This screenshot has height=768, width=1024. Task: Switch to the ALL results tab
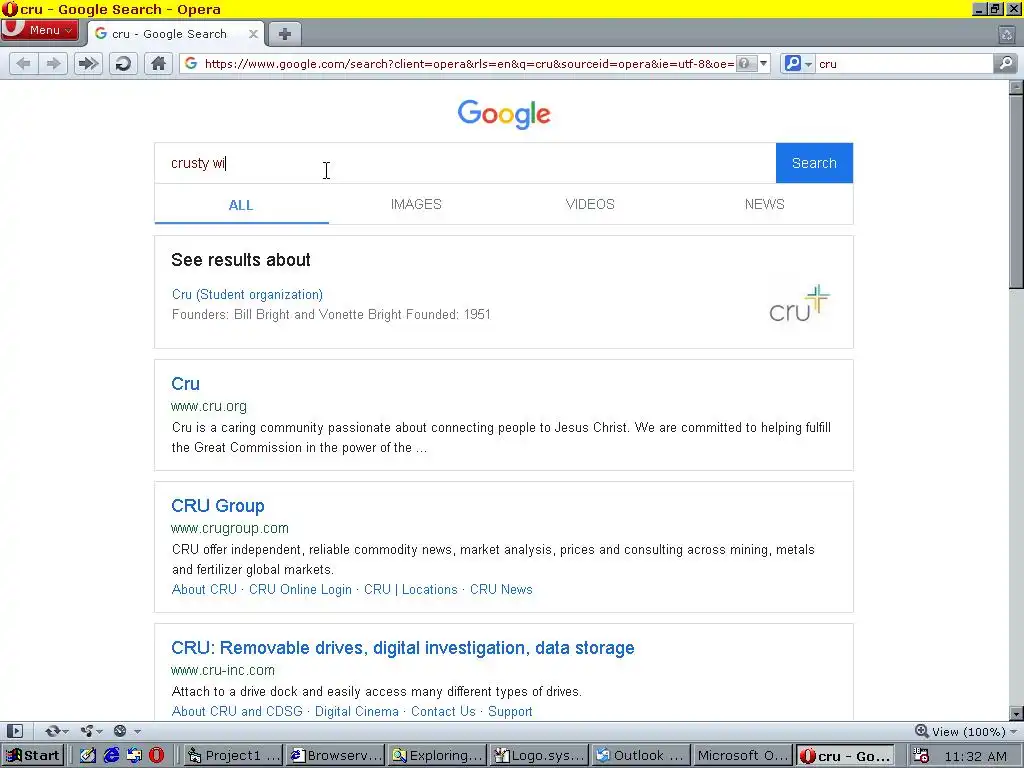coord(241,205)
